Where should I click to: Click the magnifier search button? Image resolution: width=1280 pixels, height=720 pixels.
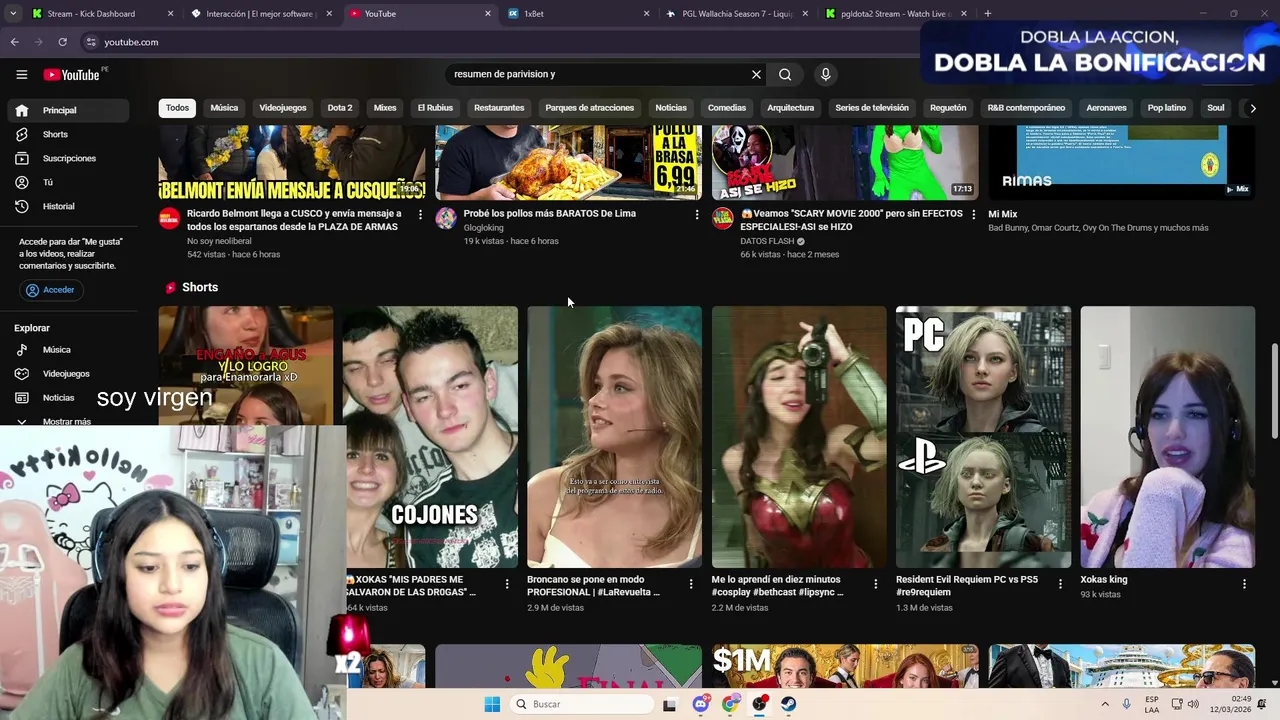[x=785, y=74]
